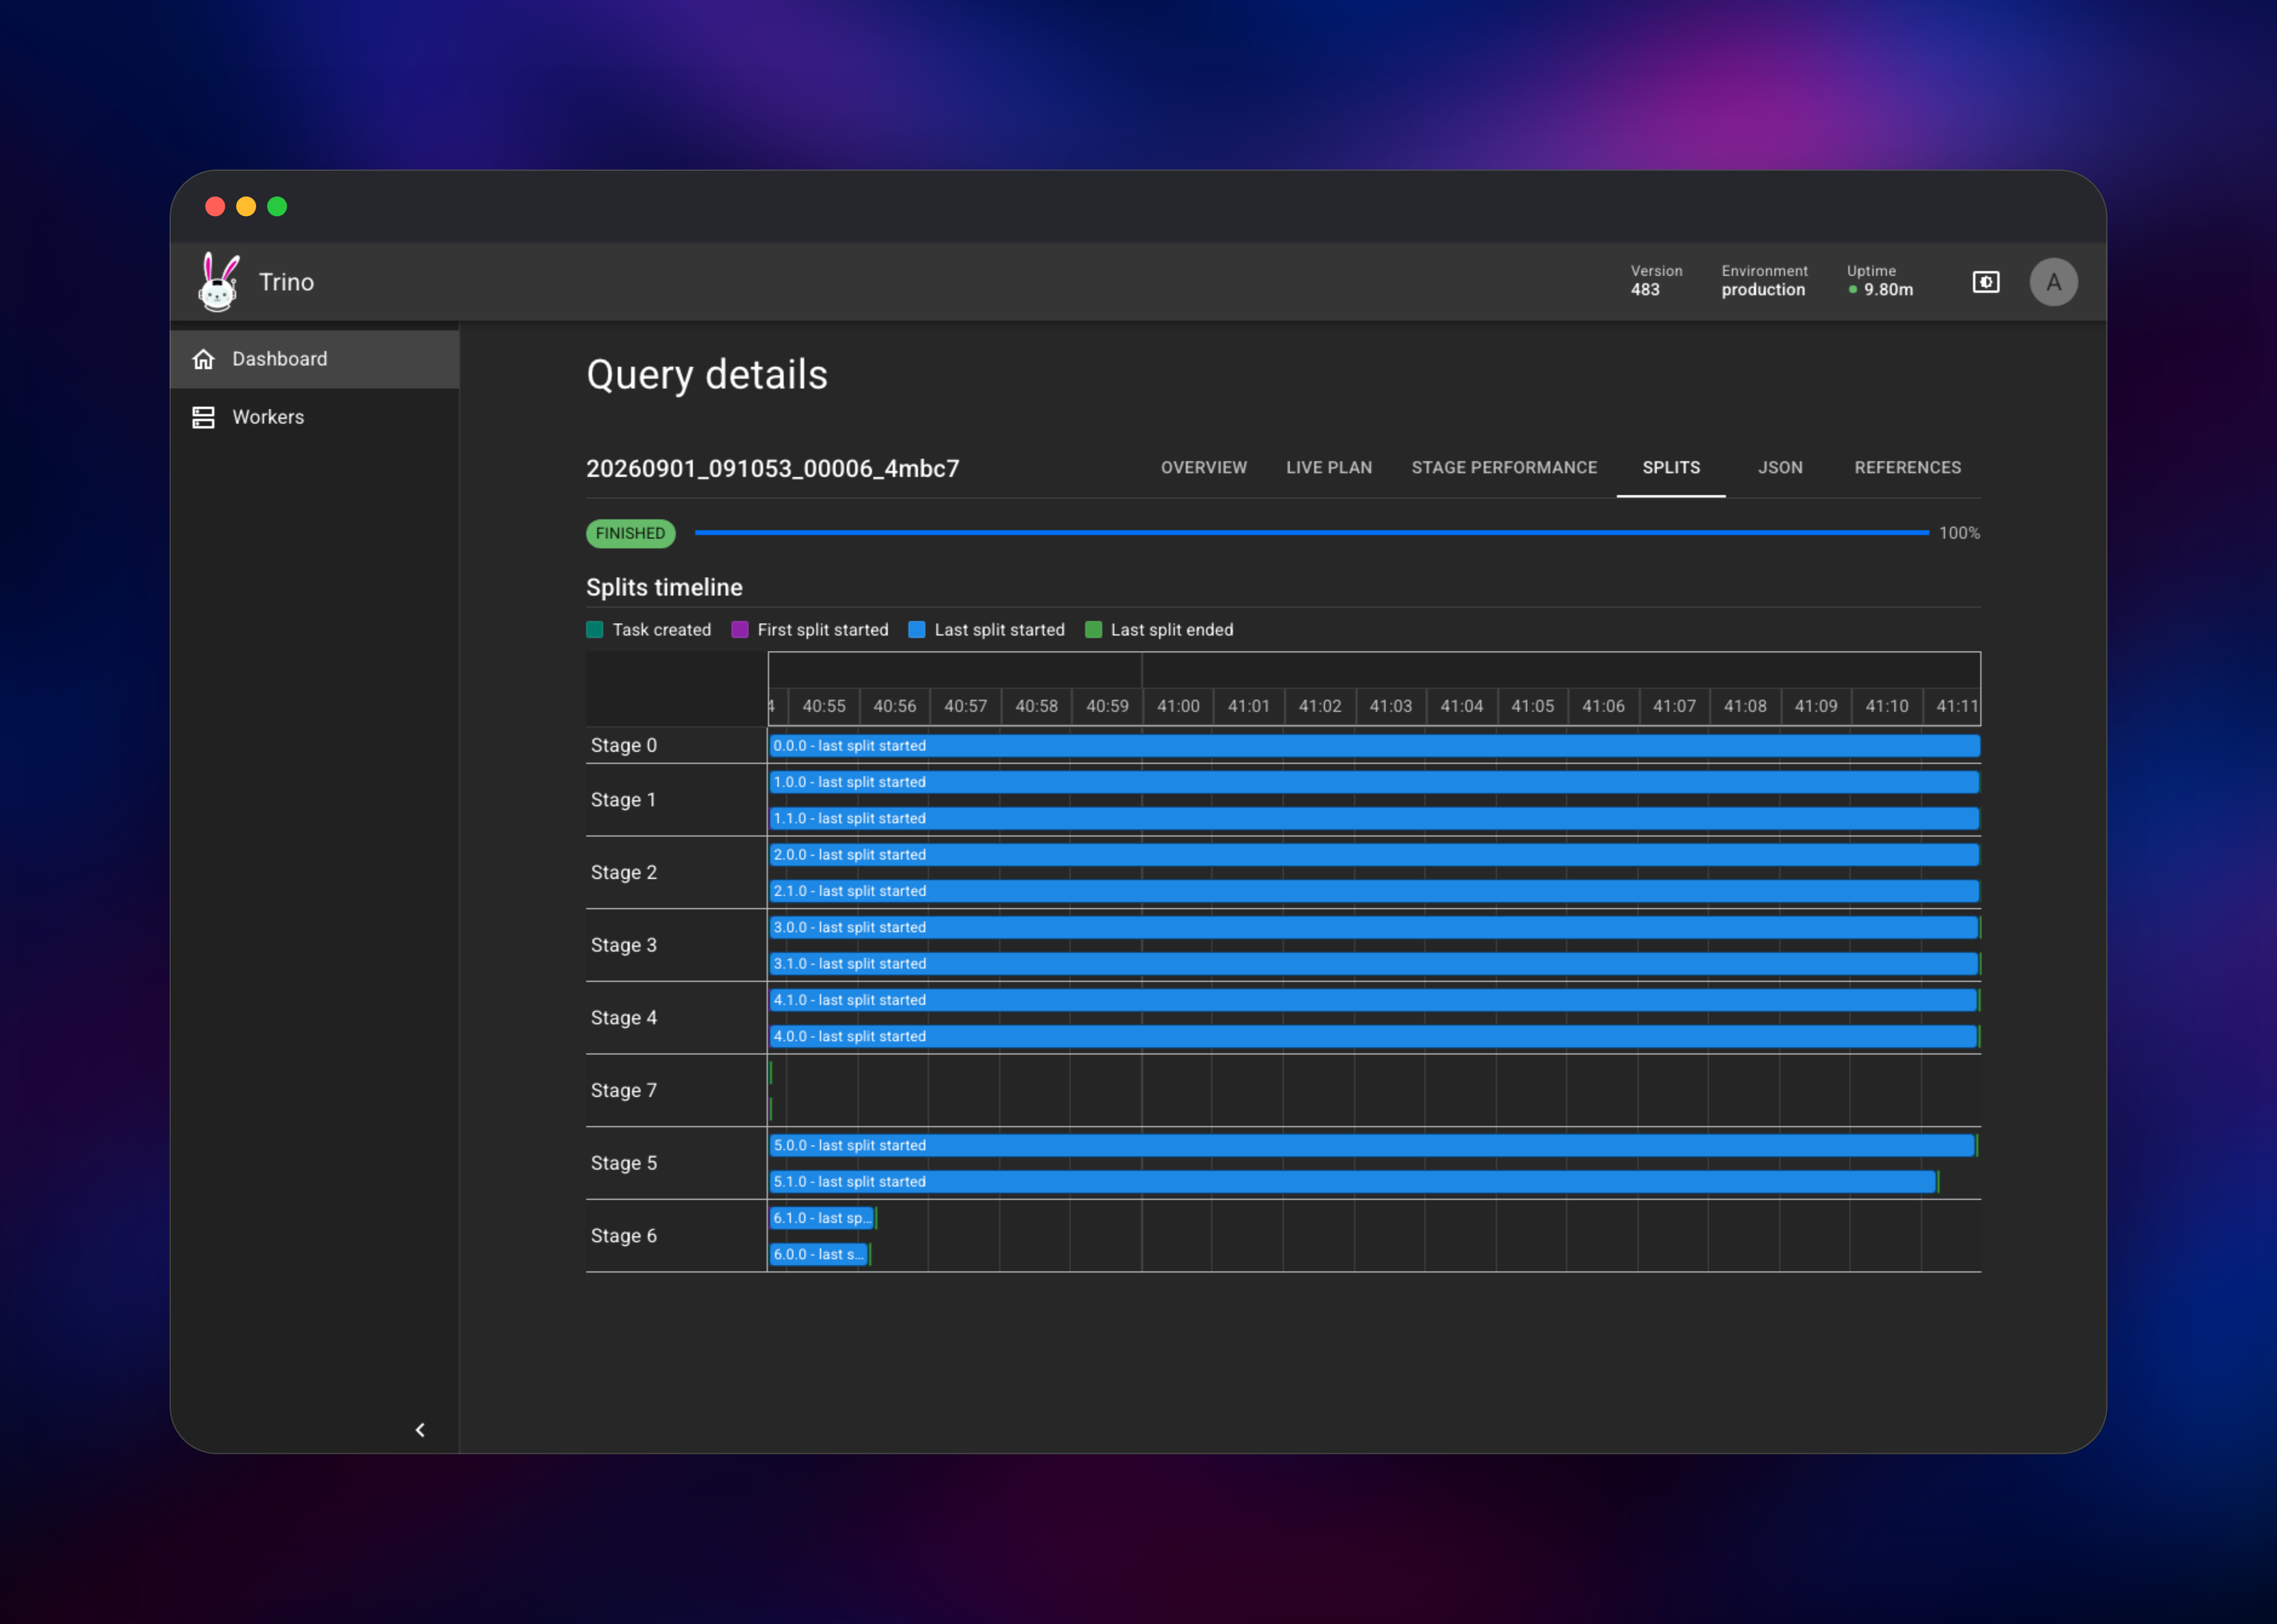Select the 5.0.0 task bar

[x=1372, y=1145]
